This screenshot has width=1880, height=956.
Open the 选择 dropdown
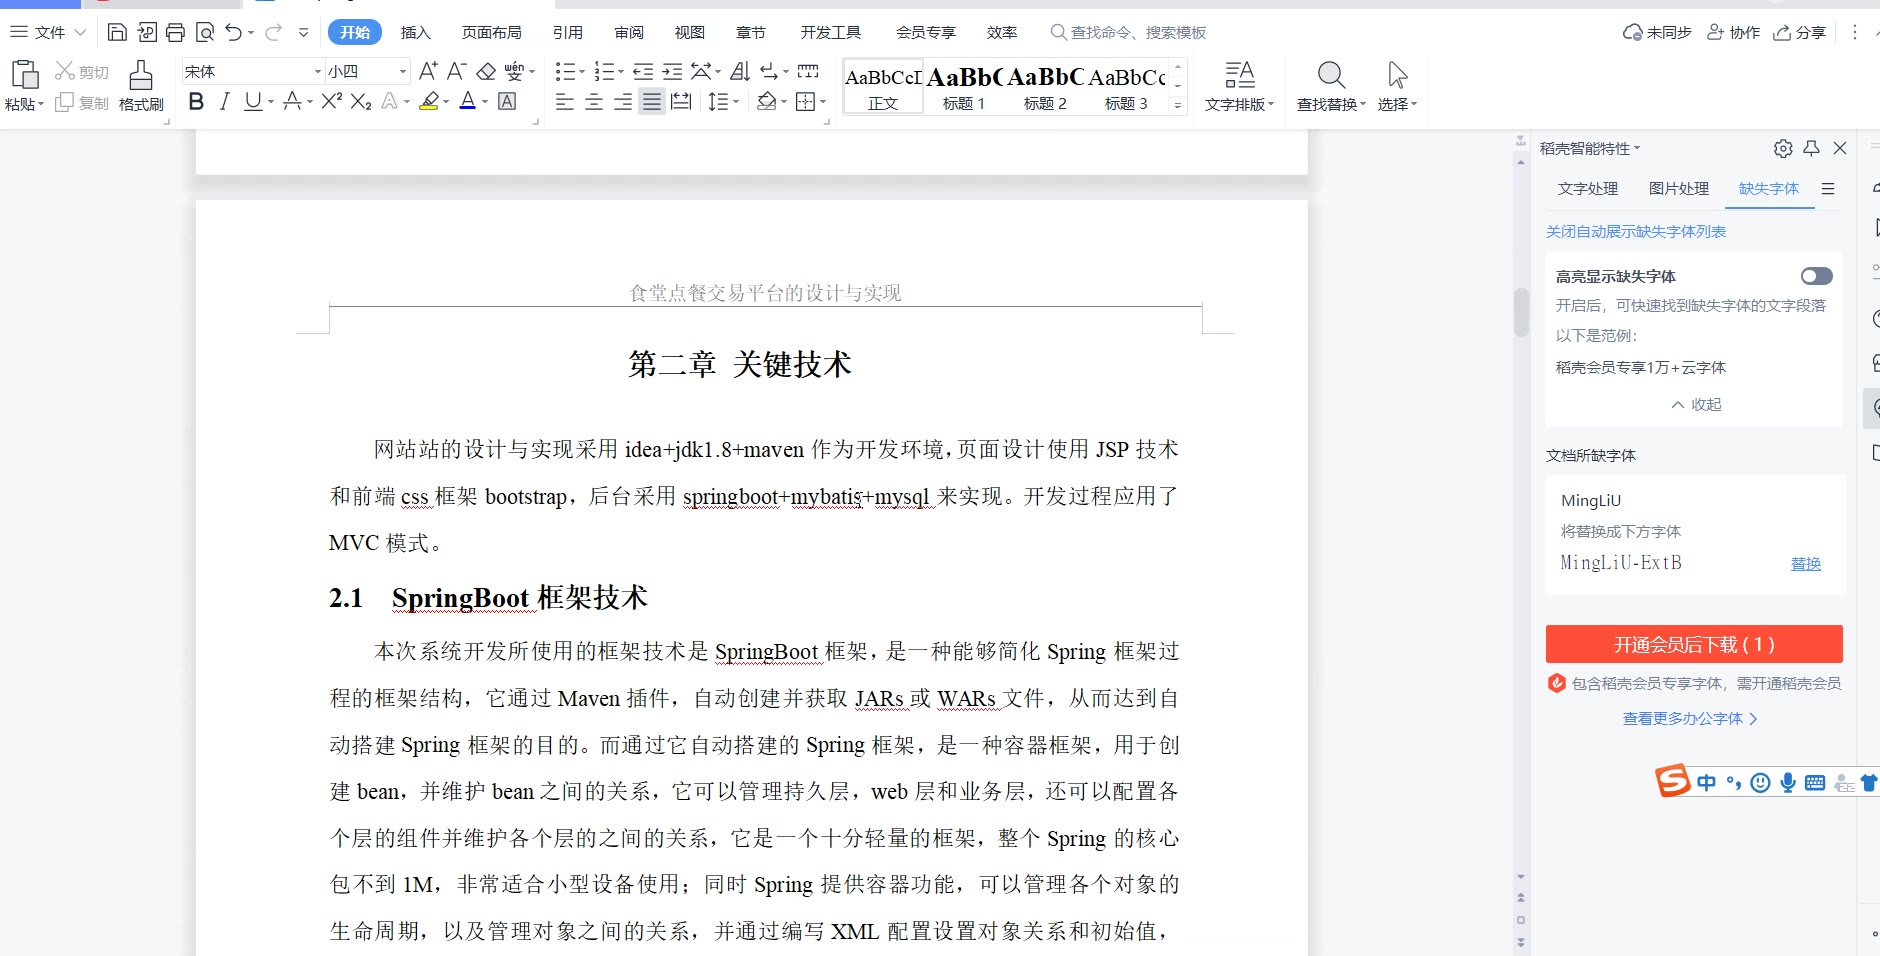tap(1397, 104)
